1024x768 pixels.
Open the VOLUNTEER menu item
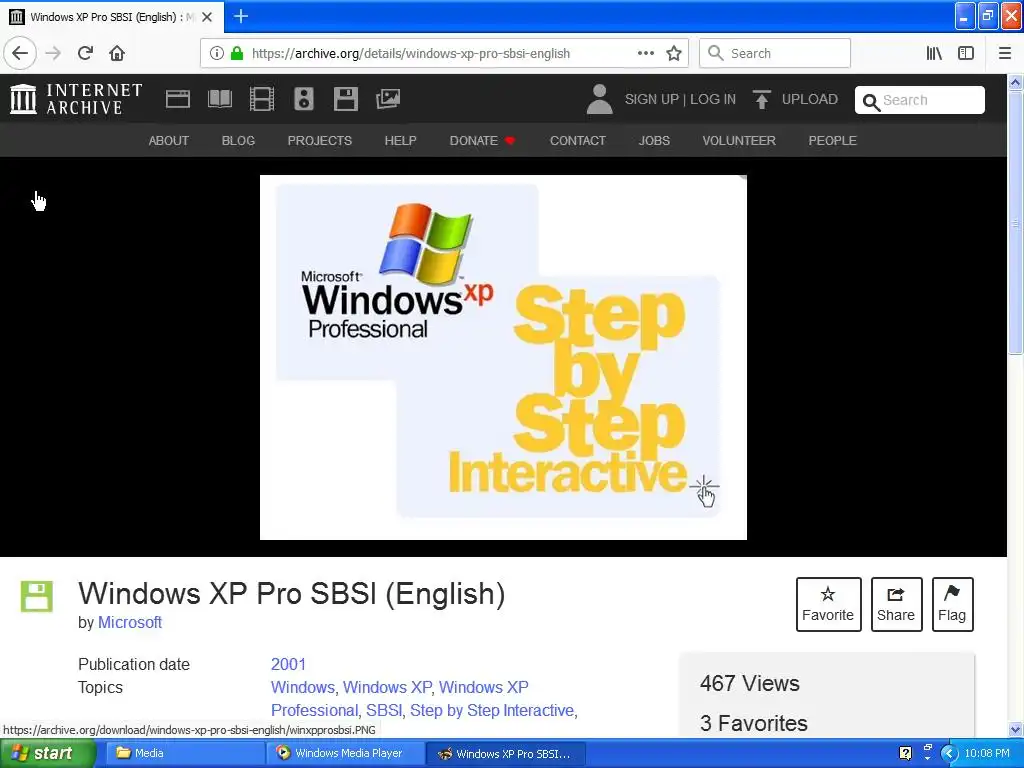click(x=739, y=140)
